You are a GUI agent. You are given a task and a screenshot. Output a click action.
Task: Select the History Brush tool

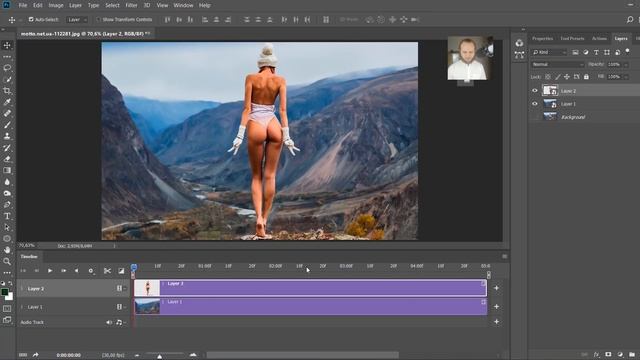(7, 148)
